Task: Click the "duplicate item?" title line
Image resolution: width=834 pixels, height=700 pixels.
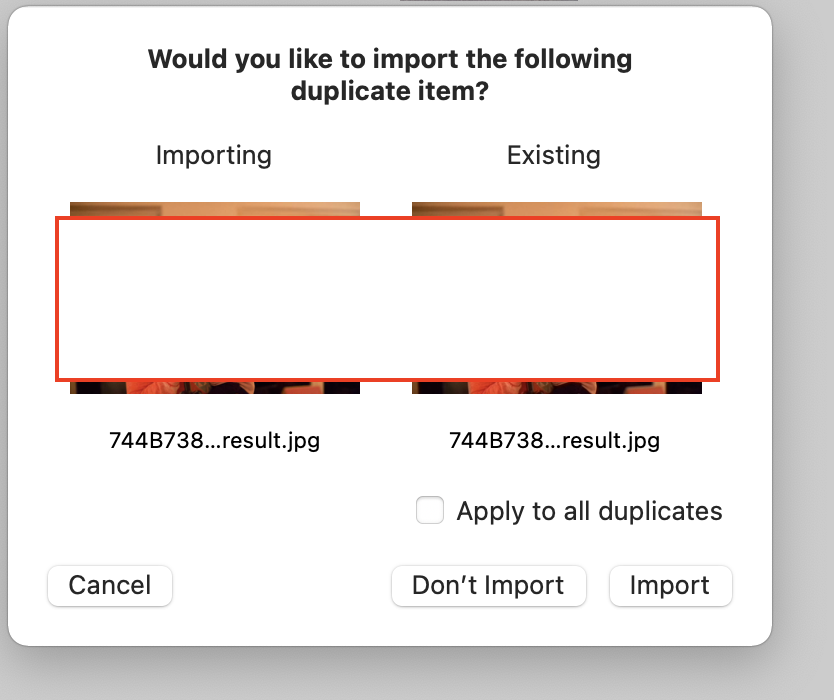Action: pos(390,91)
